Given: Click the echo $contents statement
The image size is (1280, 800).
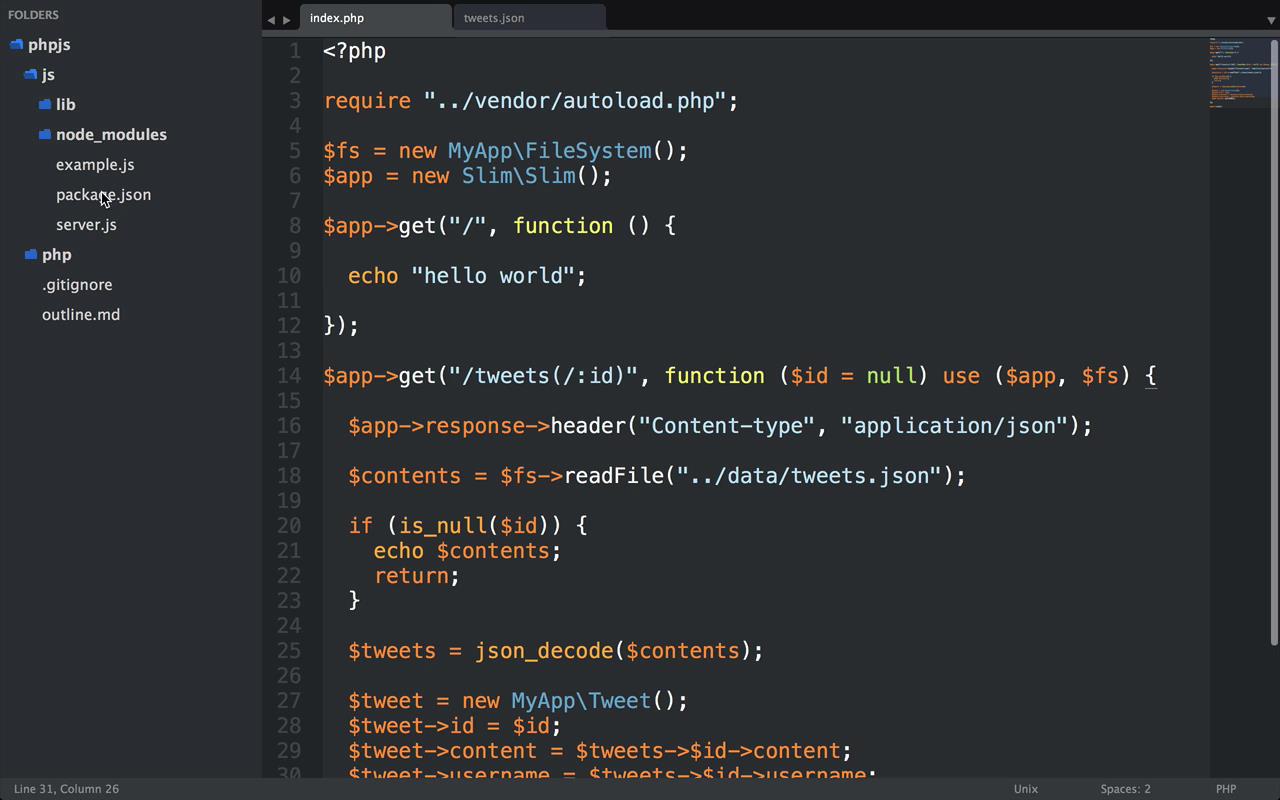Looking at the screenshot, I should [x=467, y=551].
